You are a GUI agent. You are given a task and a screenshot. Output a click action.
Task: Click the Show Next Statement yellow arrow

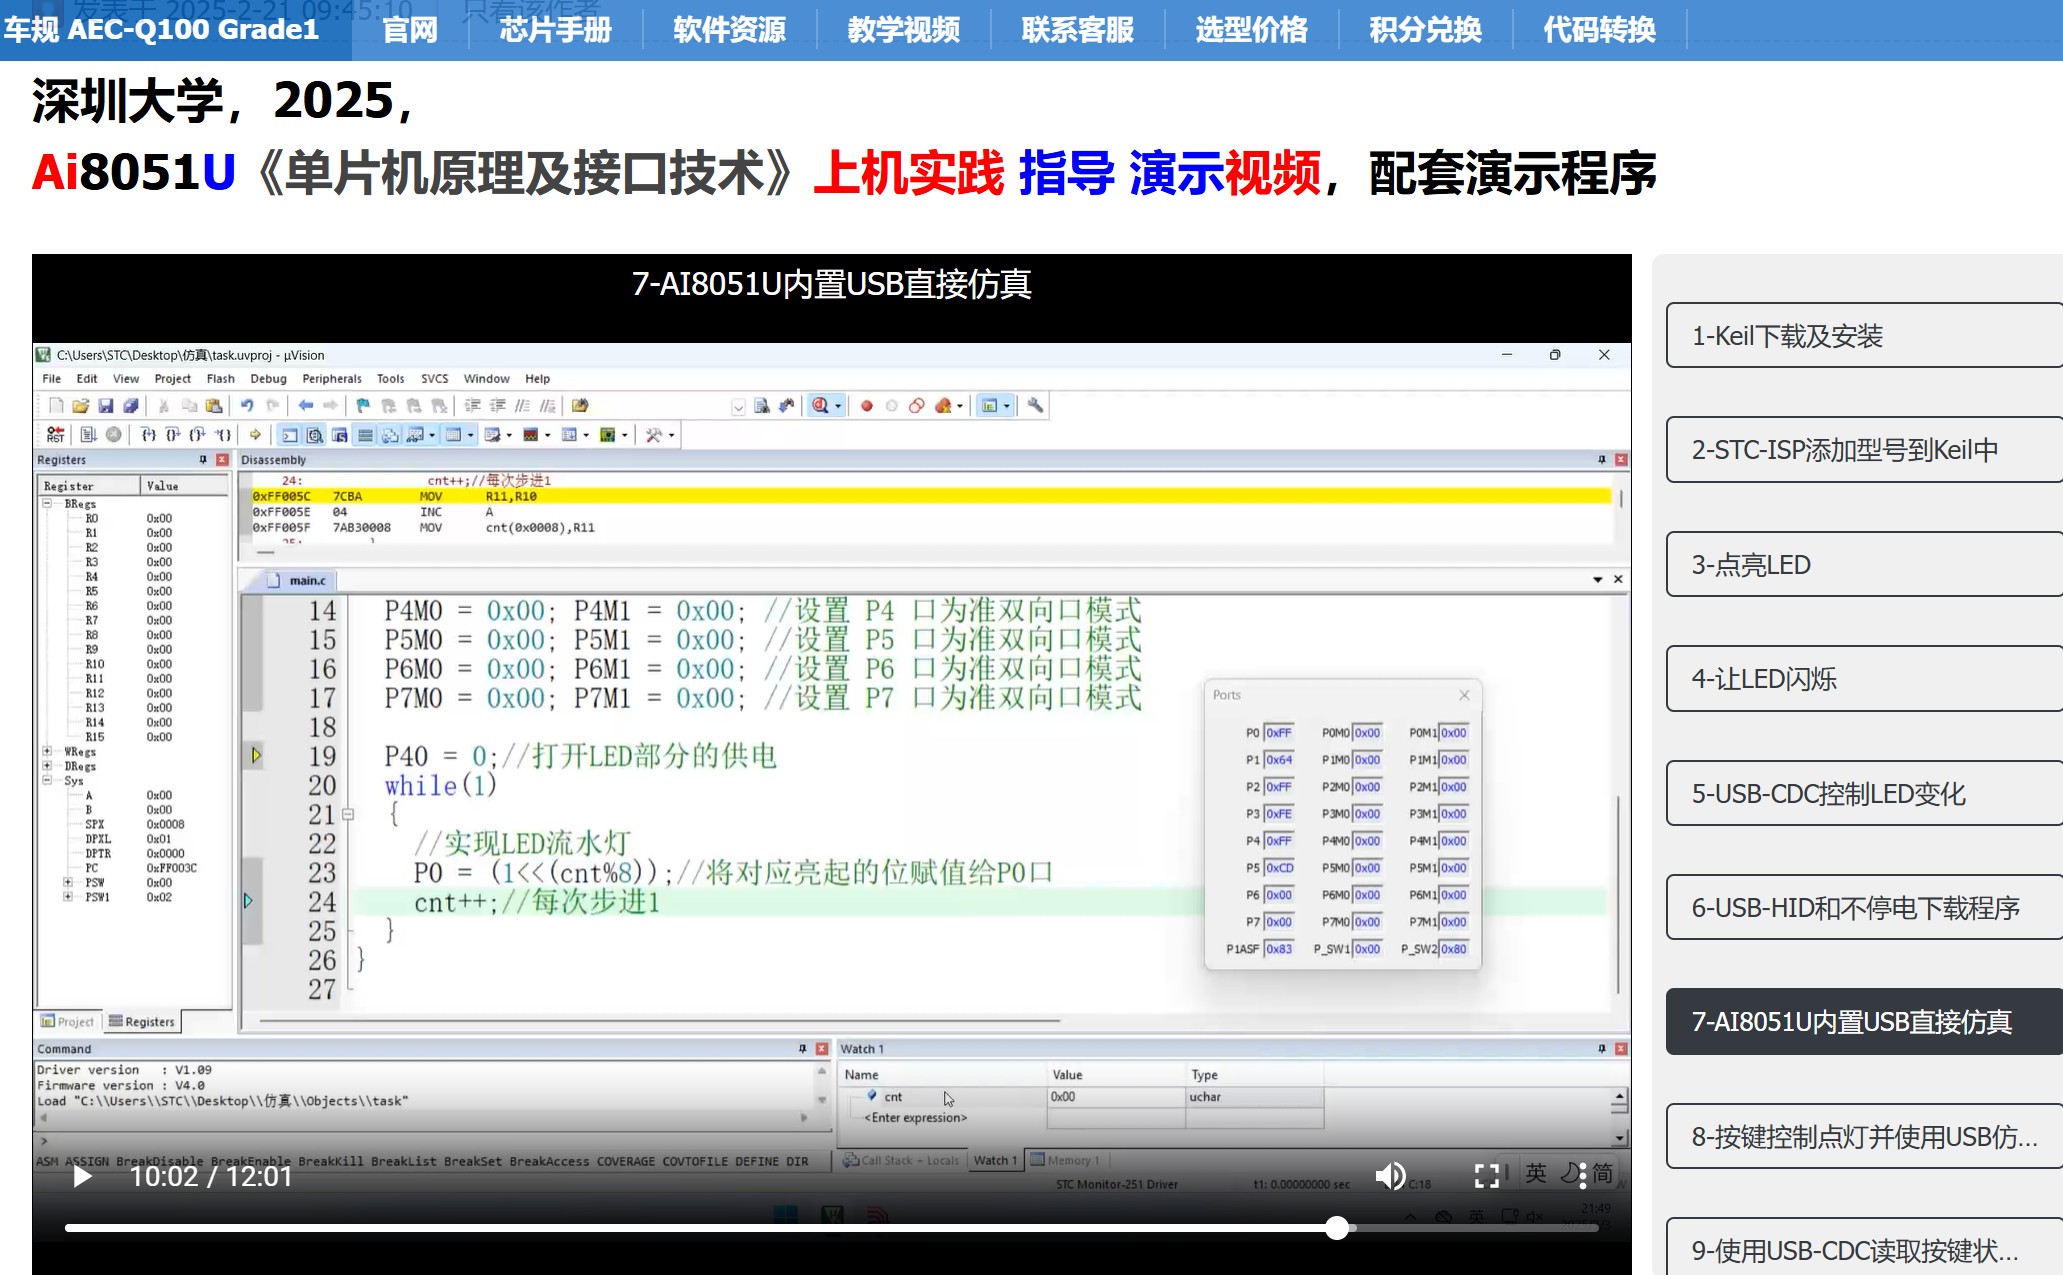click(256, 435)
